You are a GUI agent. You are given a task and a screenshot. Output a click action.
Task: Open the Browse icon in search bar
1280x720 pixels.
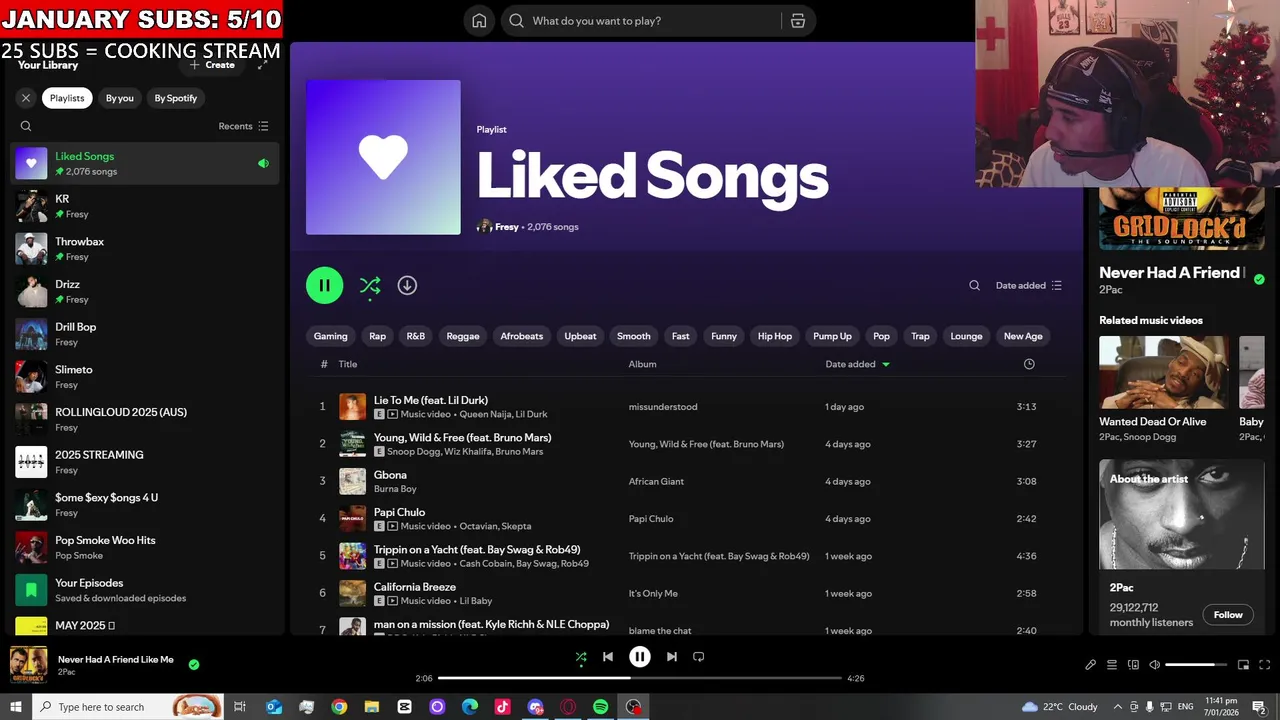pyautogui.click(x=798, y=21)
